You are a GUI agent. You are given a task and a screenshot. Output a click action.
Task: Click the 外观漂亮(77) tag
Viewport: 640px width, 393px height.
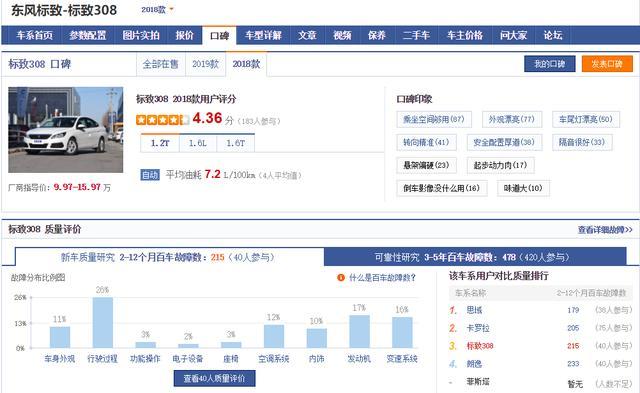[x=512, y=119]
